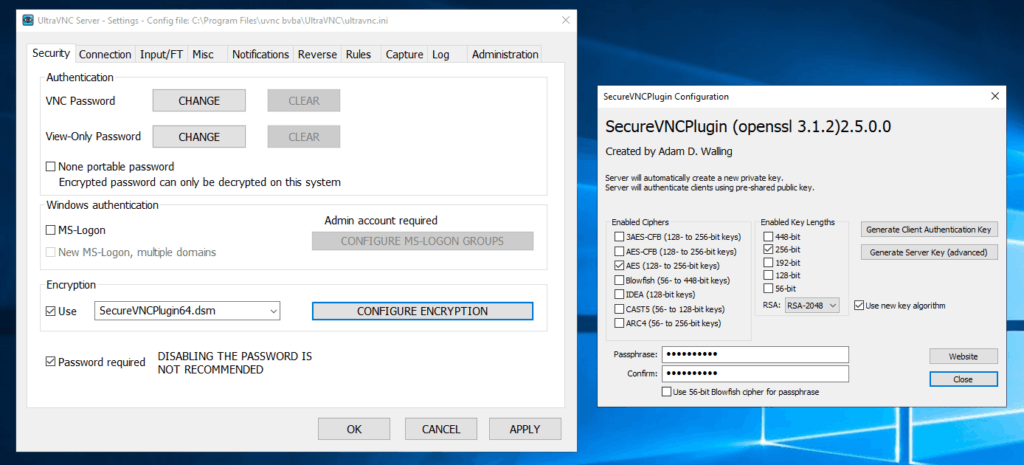Click Generate Server Key (advanced)
This screenshot has height=465, width=1024.
929,252
